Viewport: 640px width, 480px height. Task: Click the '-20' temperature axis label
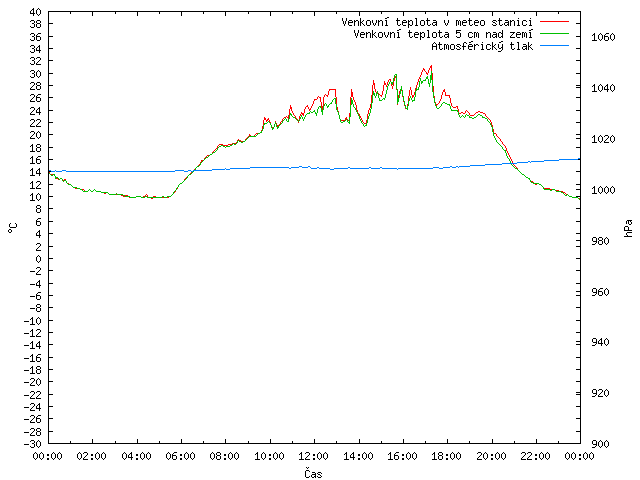click(33, 382)
